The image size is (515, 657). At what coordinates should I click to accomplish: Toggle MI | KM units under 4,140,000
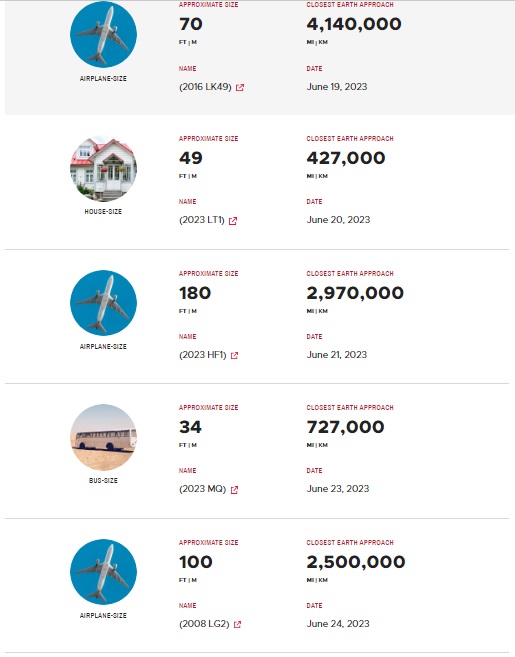tap(317, 42)
